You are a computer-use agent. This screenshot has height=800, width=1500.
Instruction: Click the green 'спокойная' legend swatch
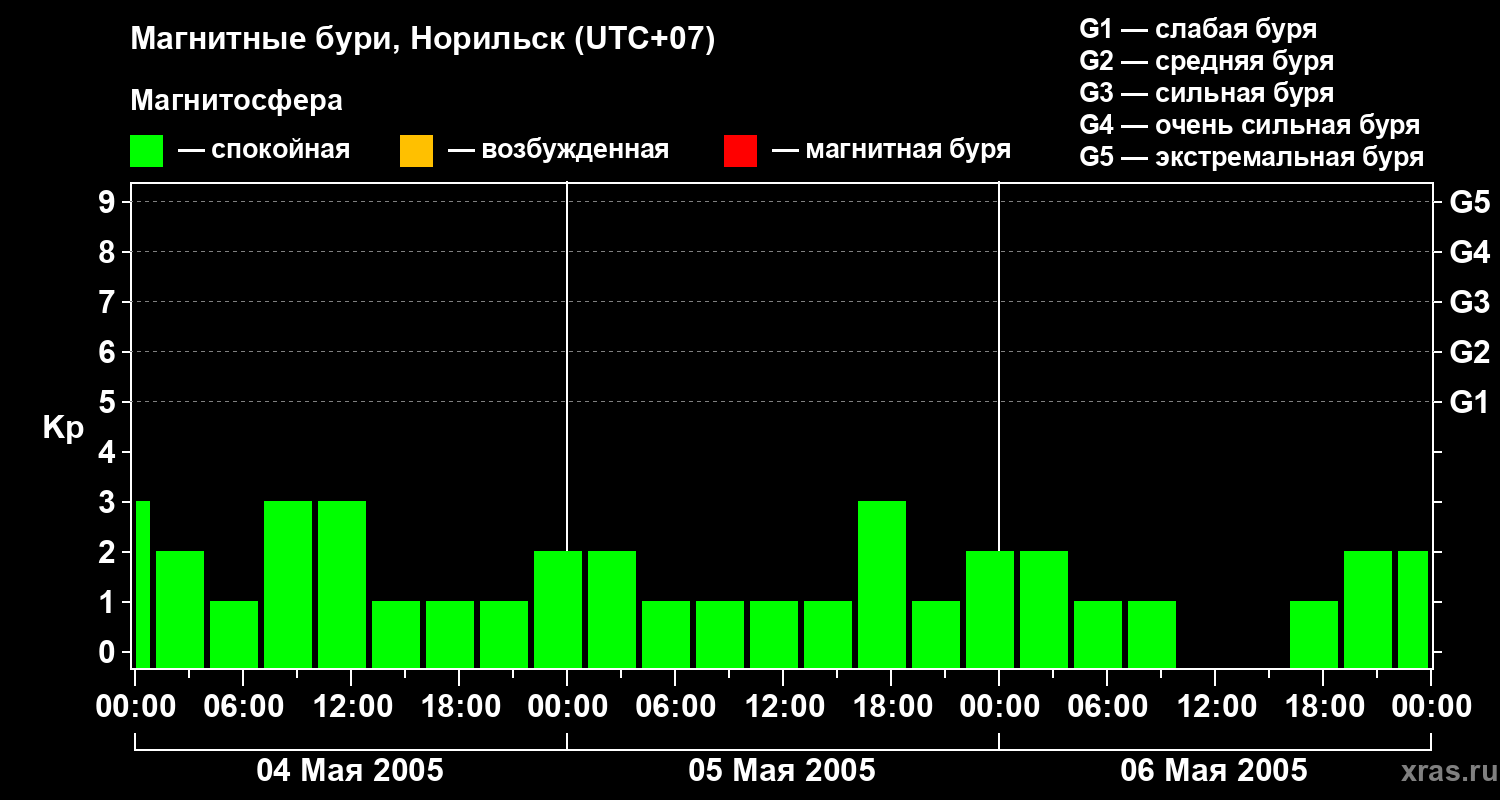pos(146,151)
